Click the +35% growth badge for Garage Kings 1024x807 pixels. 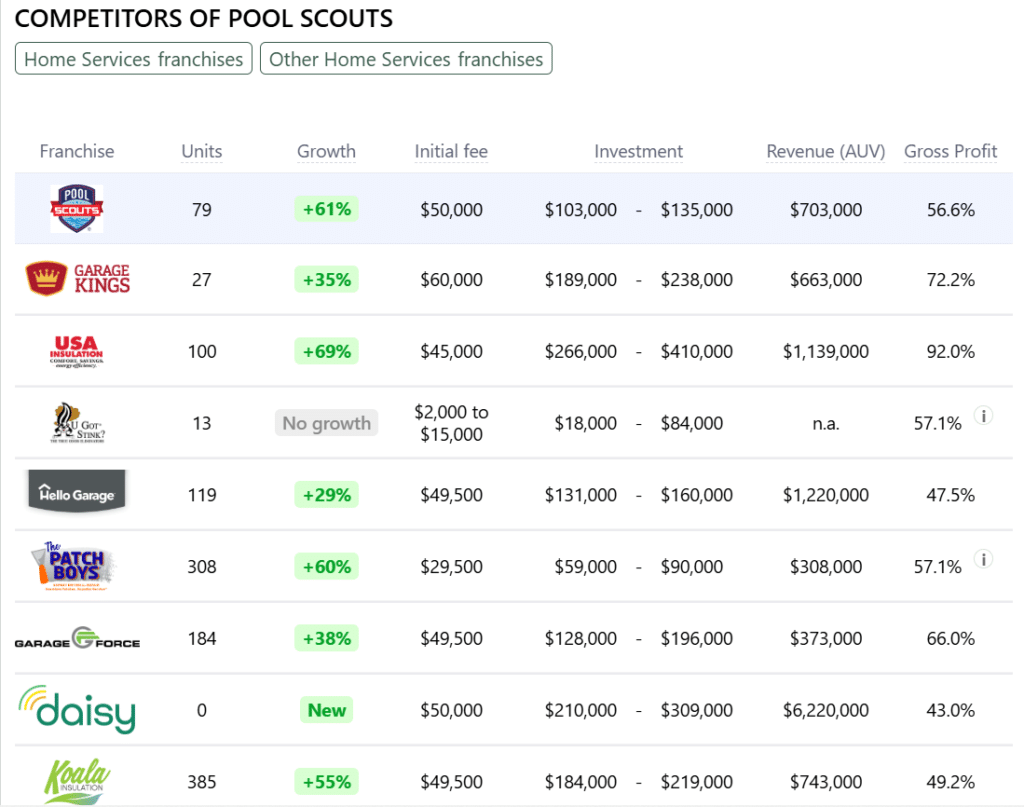(x=327, y=279)
